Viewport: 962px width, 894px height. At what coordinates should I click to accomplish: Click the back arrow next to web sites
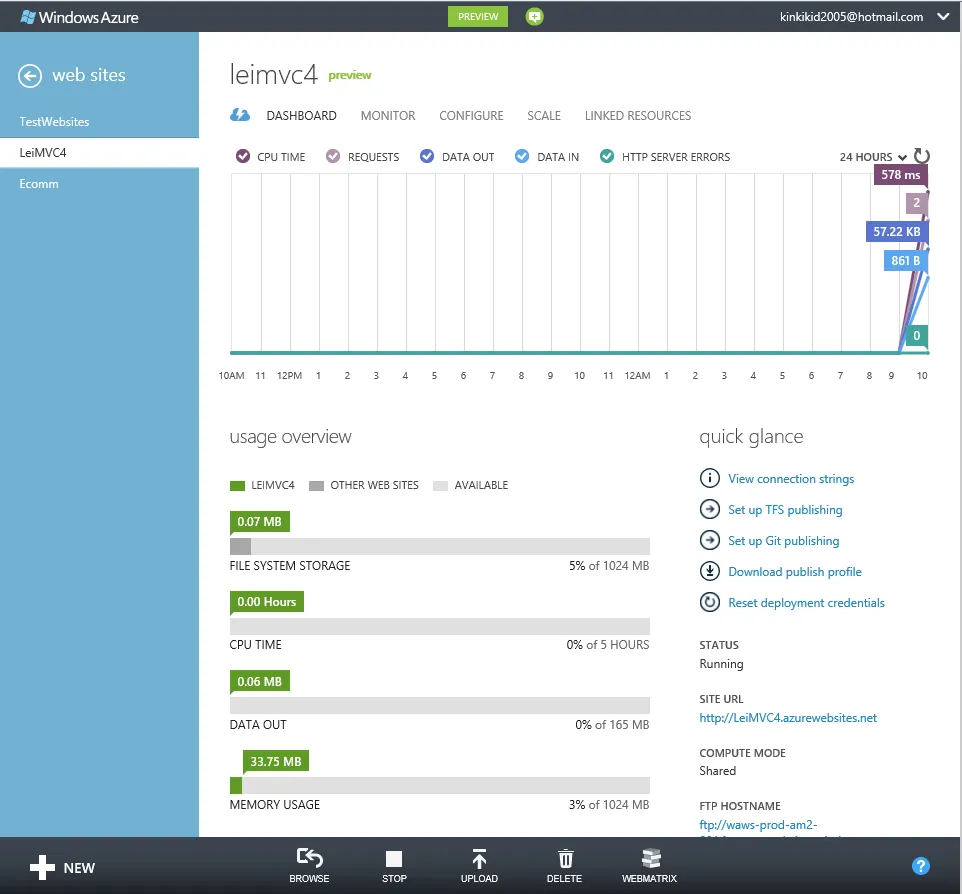click(30, 76)
